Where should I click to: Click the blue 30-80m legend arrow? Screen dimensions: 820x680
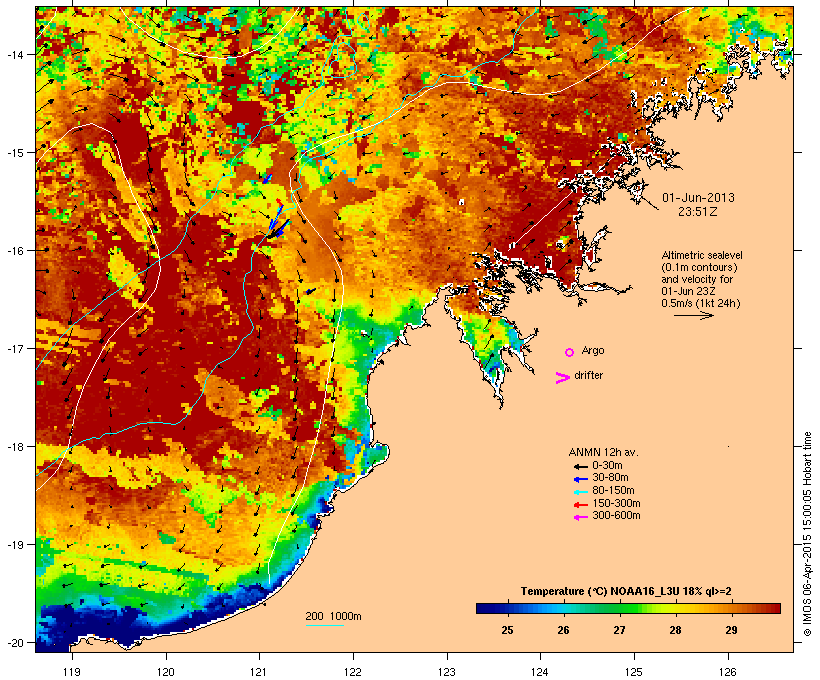coord(581,479)
